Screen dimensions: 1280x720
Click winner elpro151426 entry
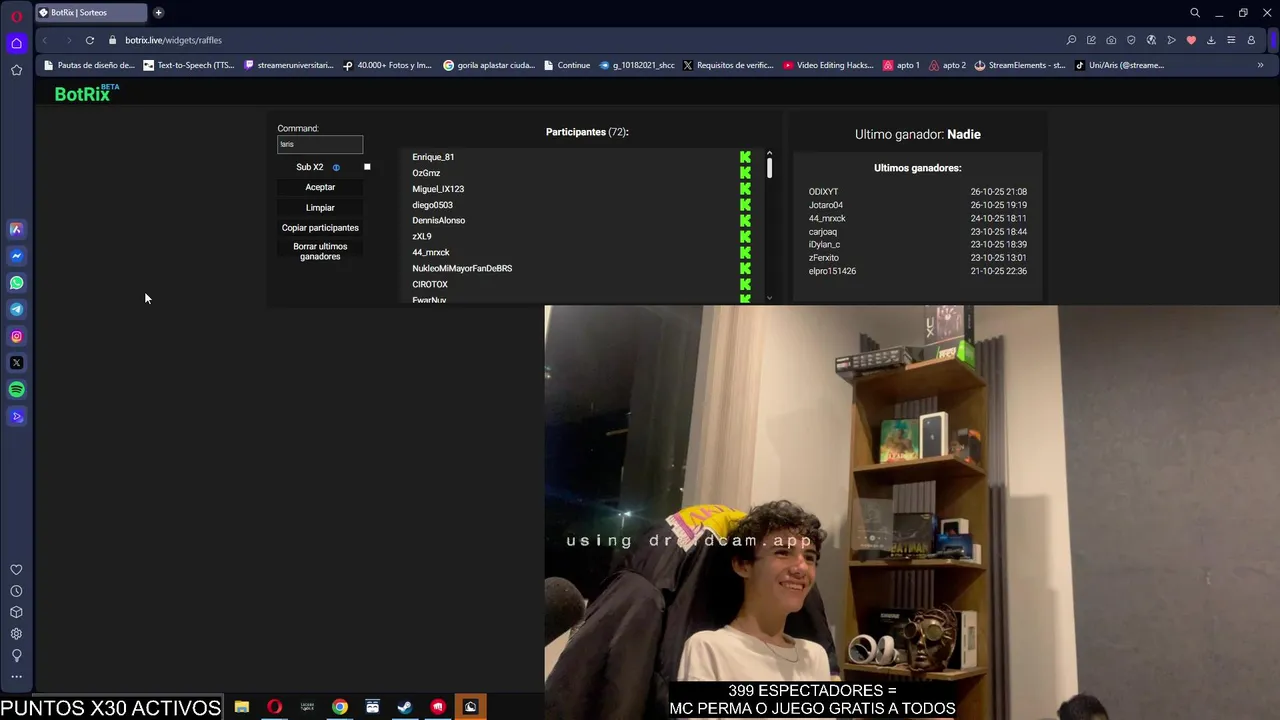[x=832, y=271]
